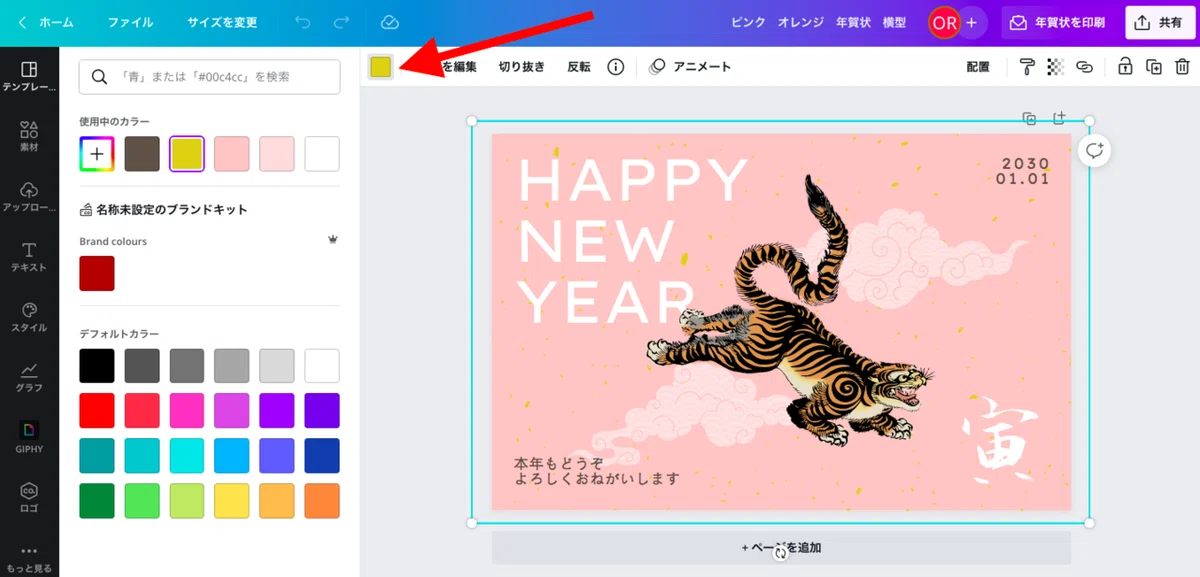Click the 切り抜き crop button
The image size is (1200, 577).
[522, 67]
